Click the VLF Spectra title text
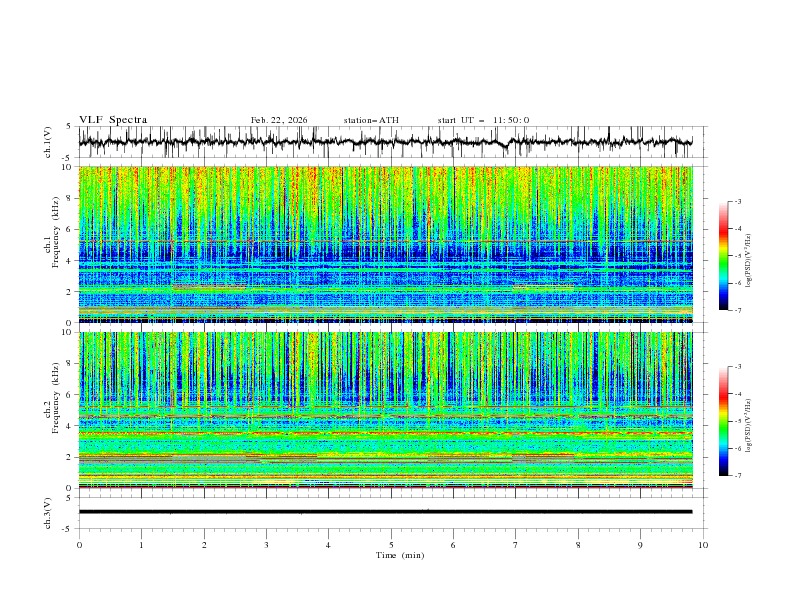792x612 pixels. [x=113, y=120]
